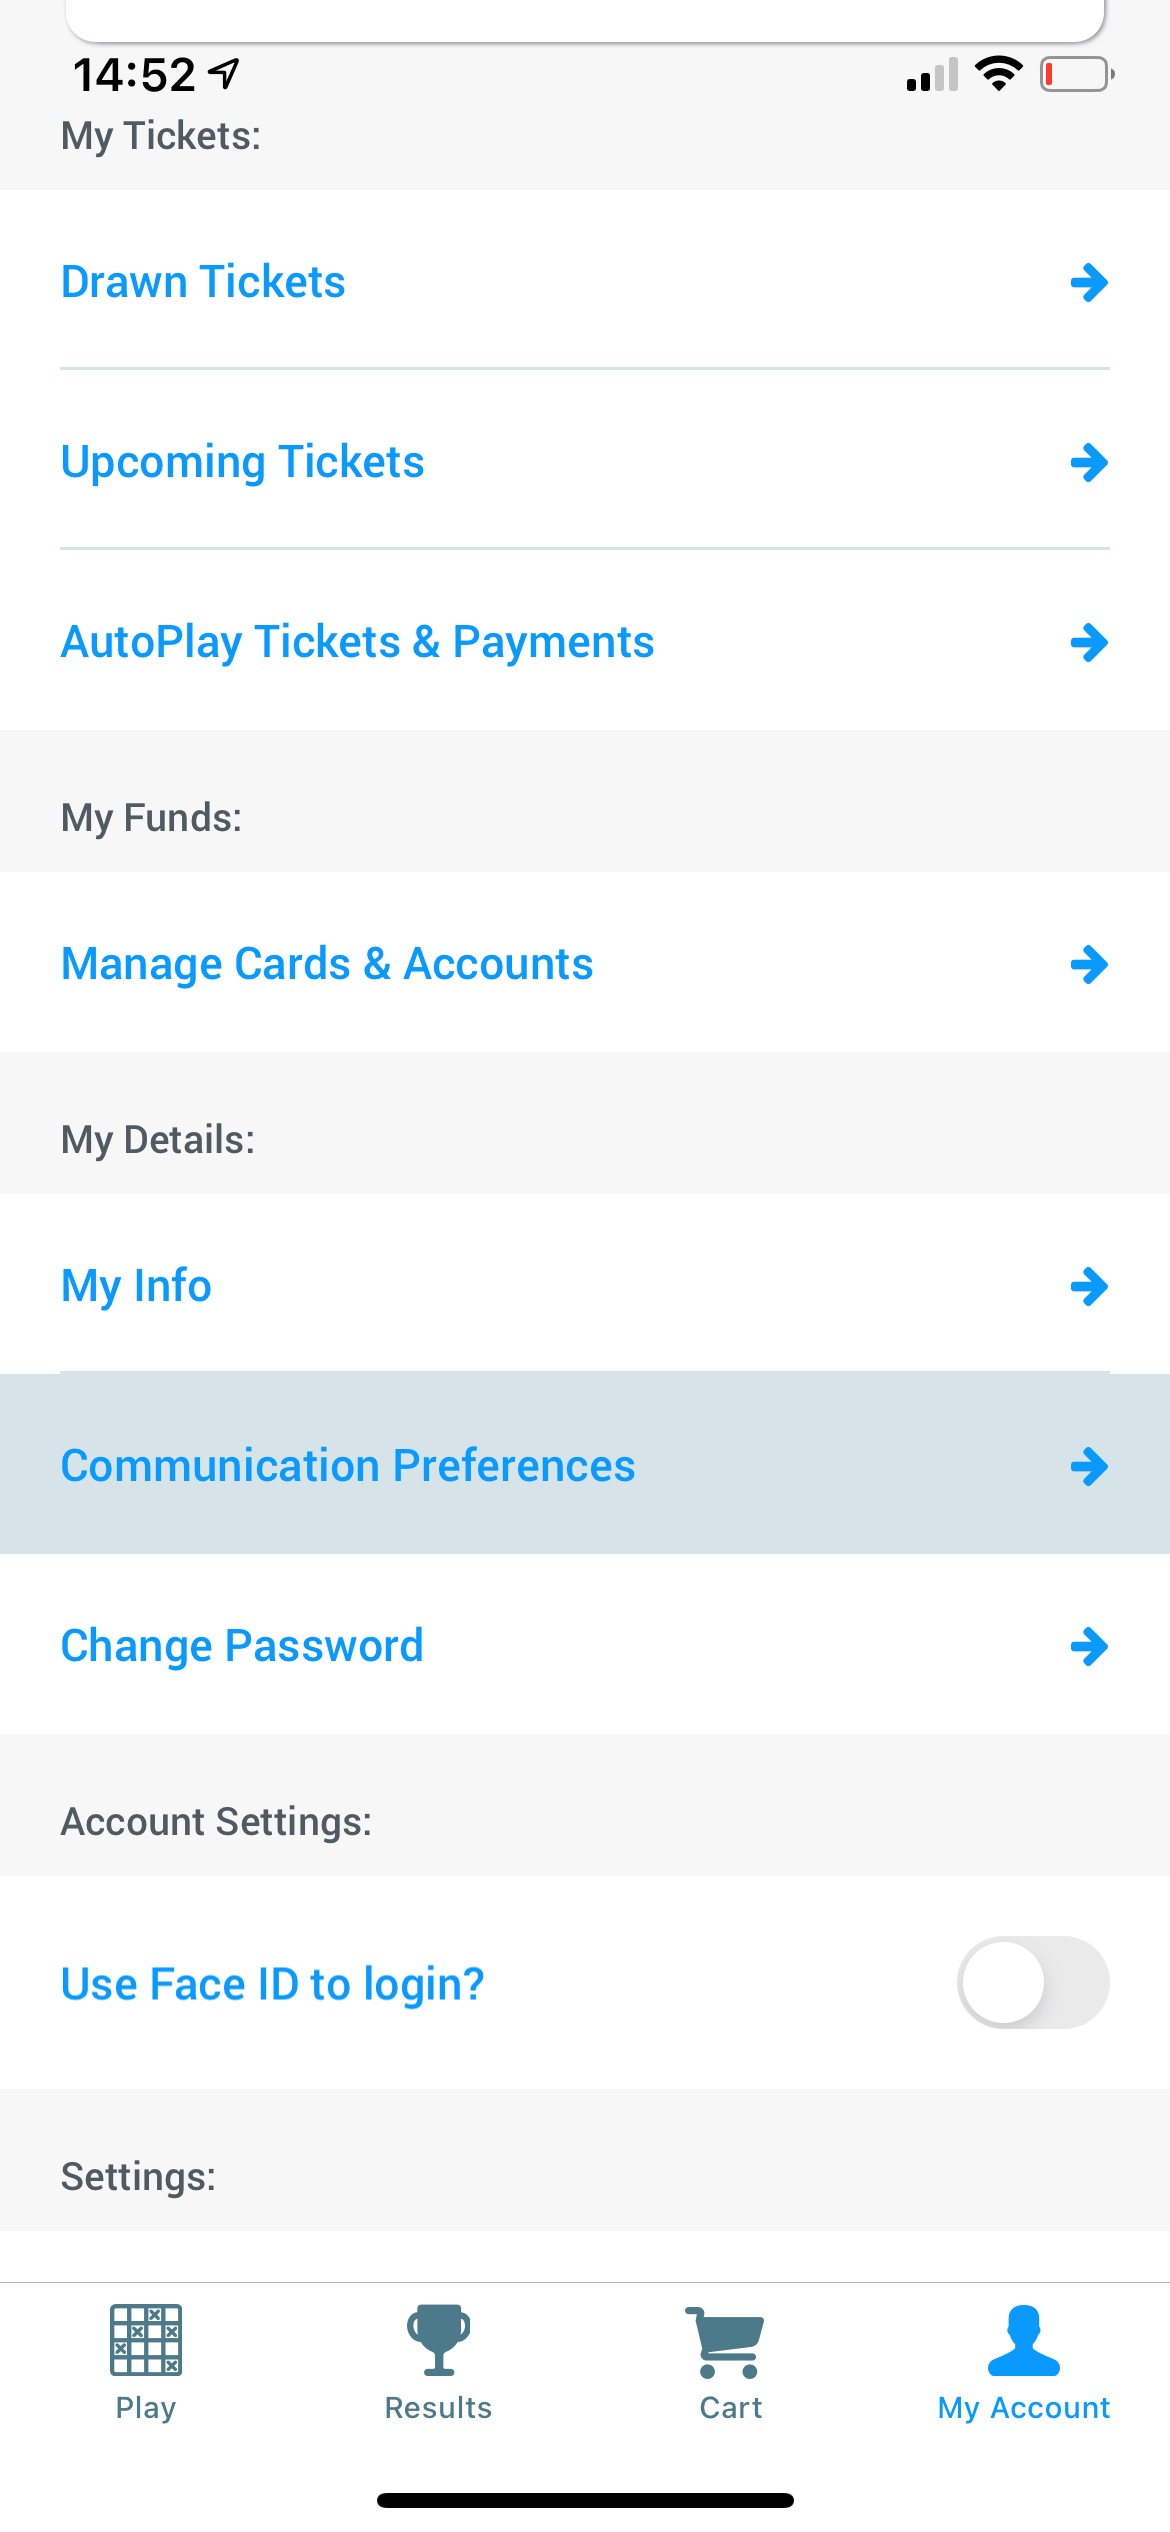
Task: Tap the battery status icon
Action: pos(1076,75)
